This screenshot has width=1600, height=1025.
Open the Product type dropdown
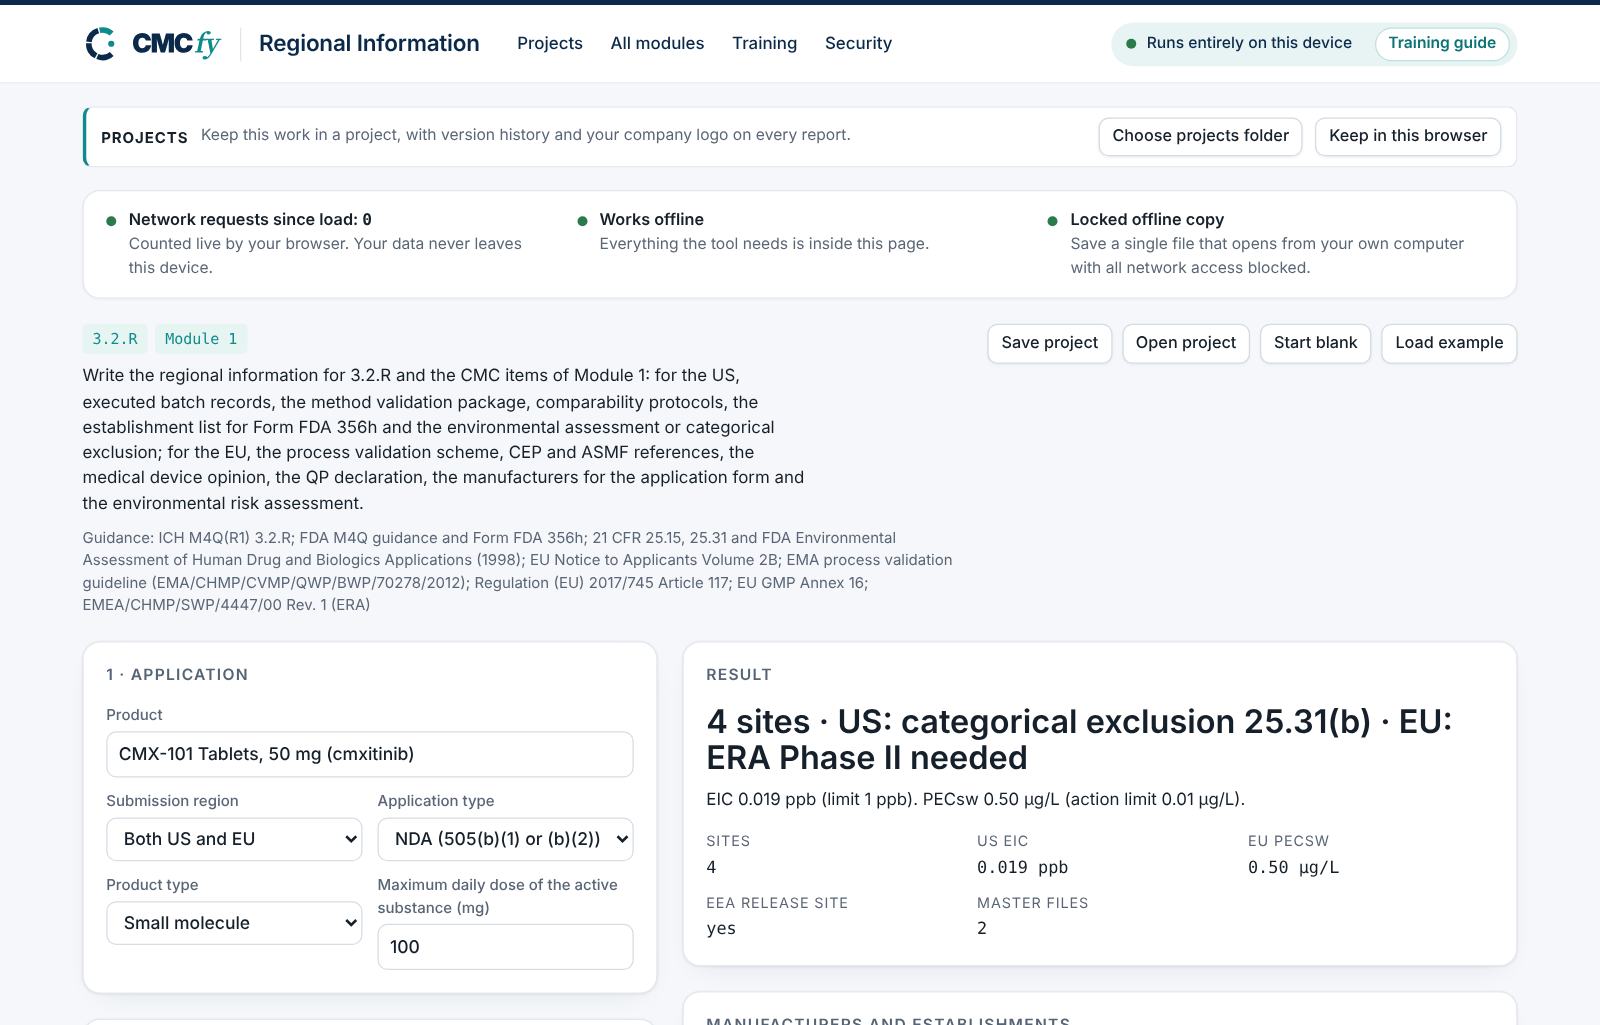(x=234, y=923)
